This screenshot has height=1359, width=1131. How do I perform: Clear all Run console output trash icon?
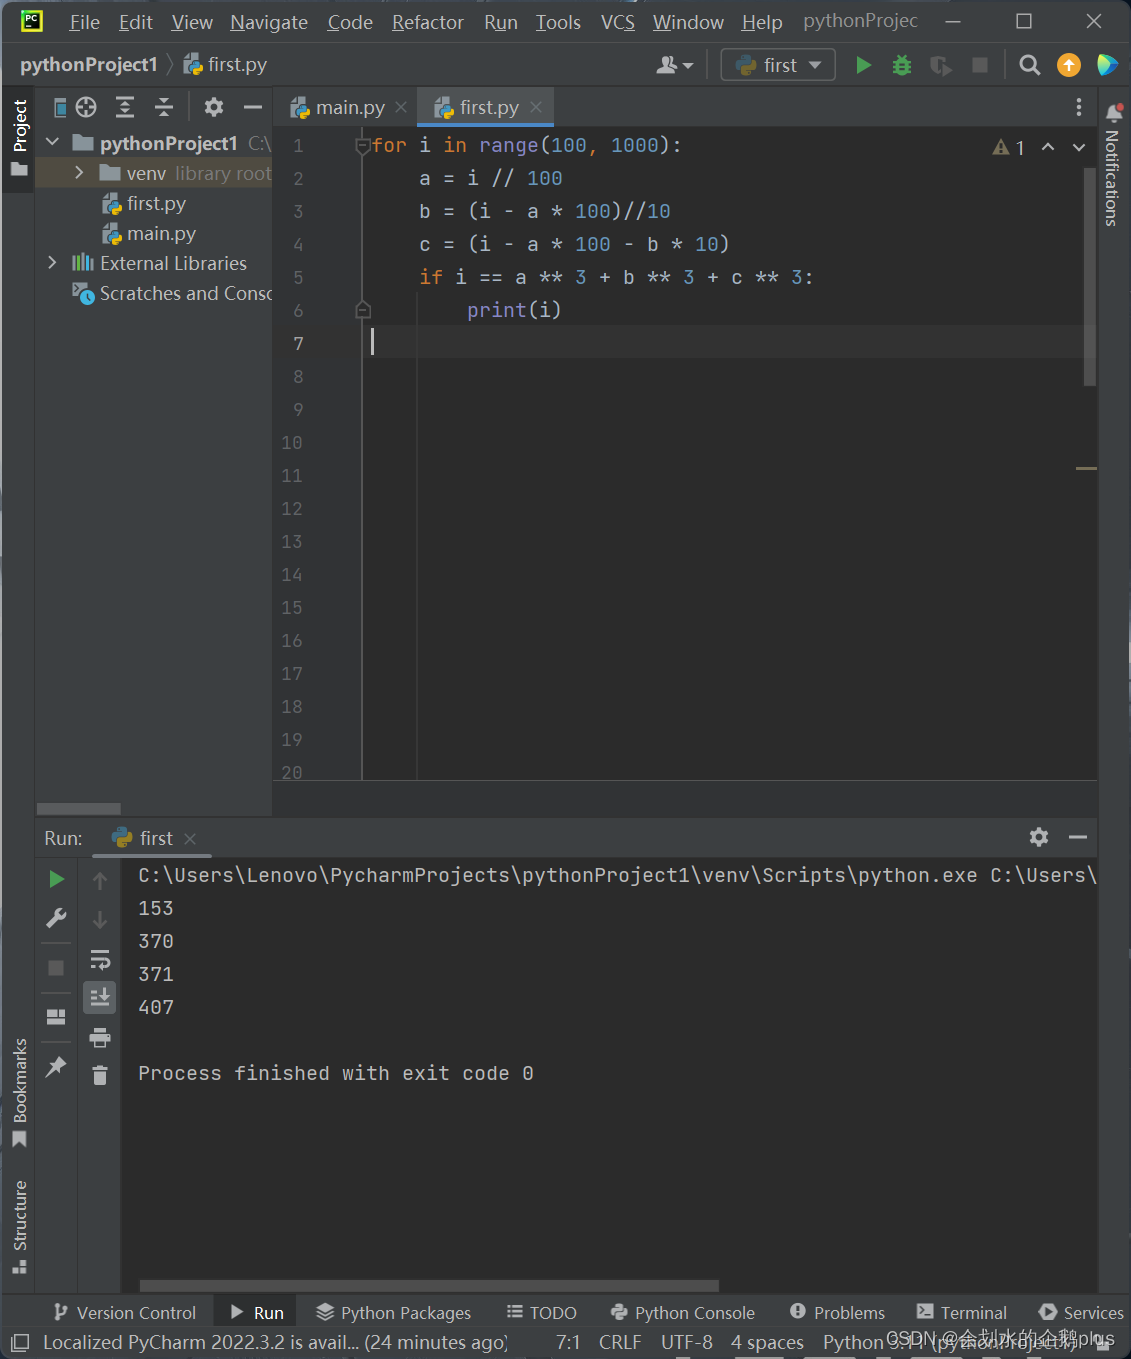(100, 1075)
